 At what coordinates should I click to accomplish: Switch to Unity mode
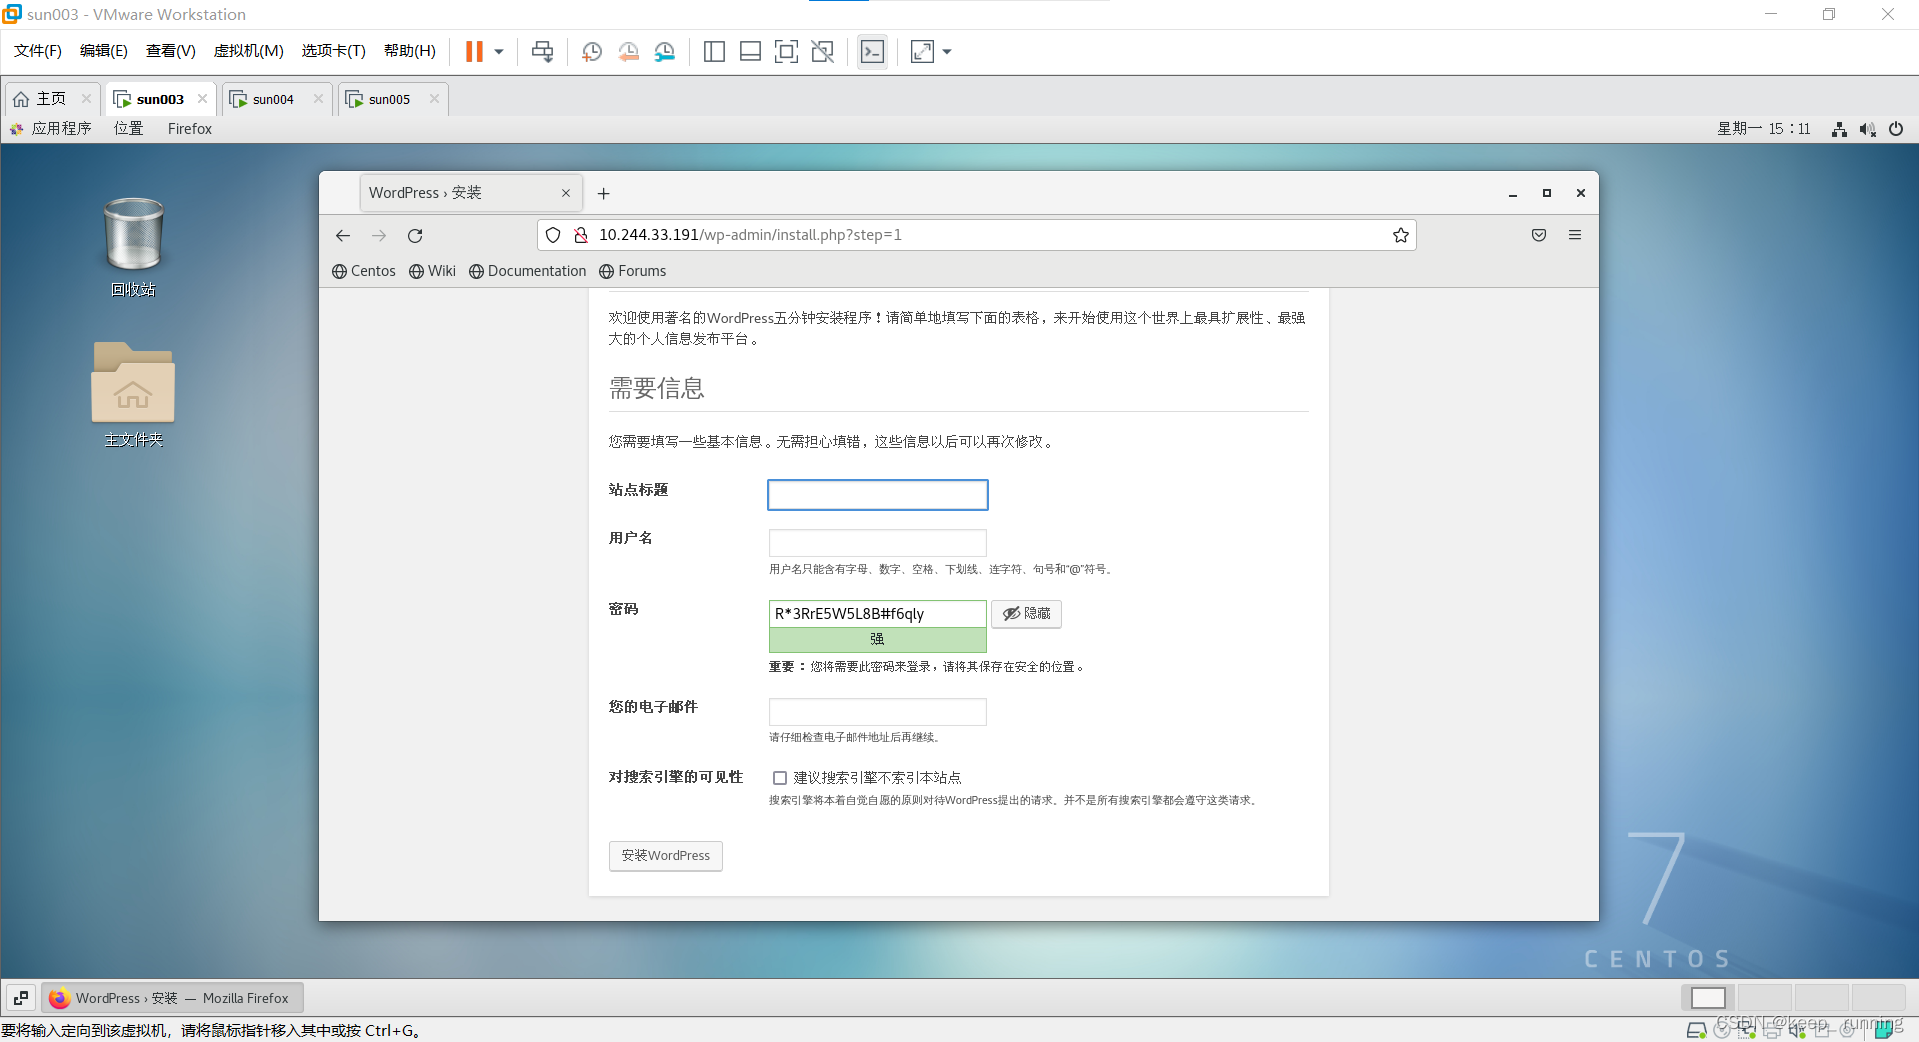pos(823,51)
